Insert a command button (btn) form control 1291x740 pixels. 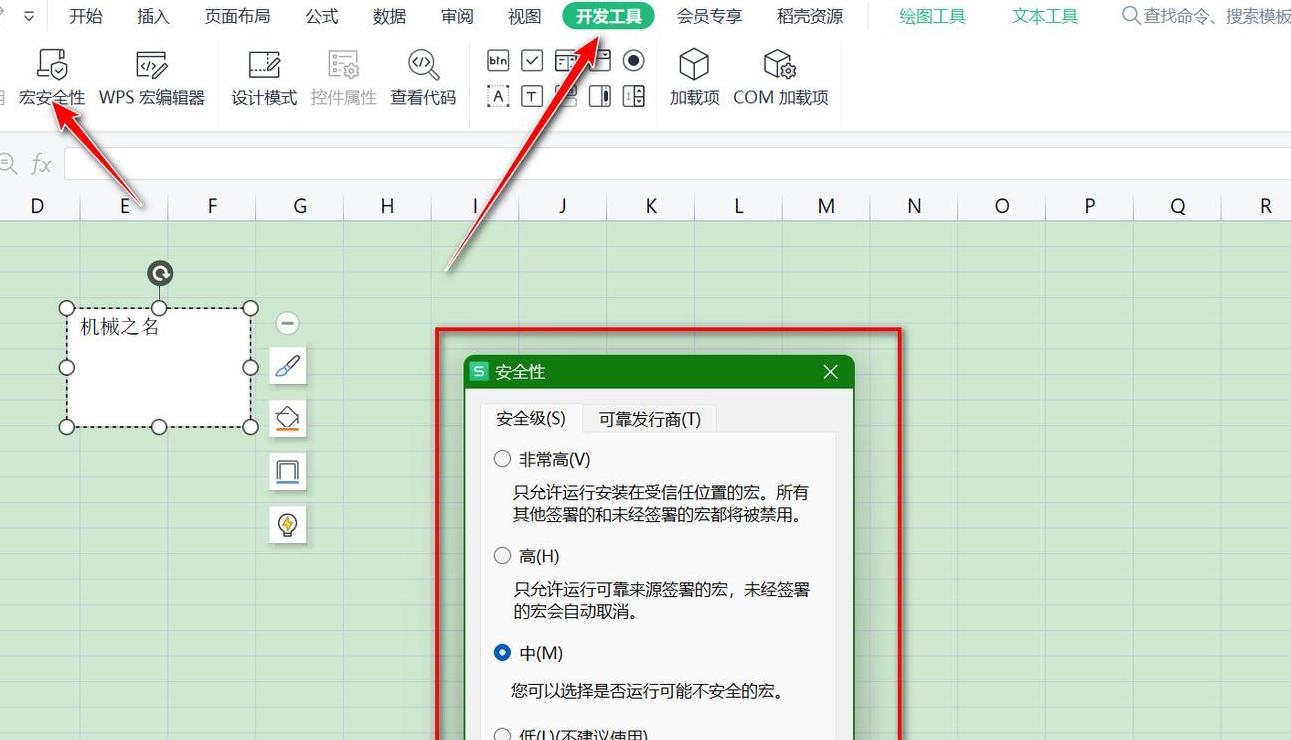pos(498,61)
